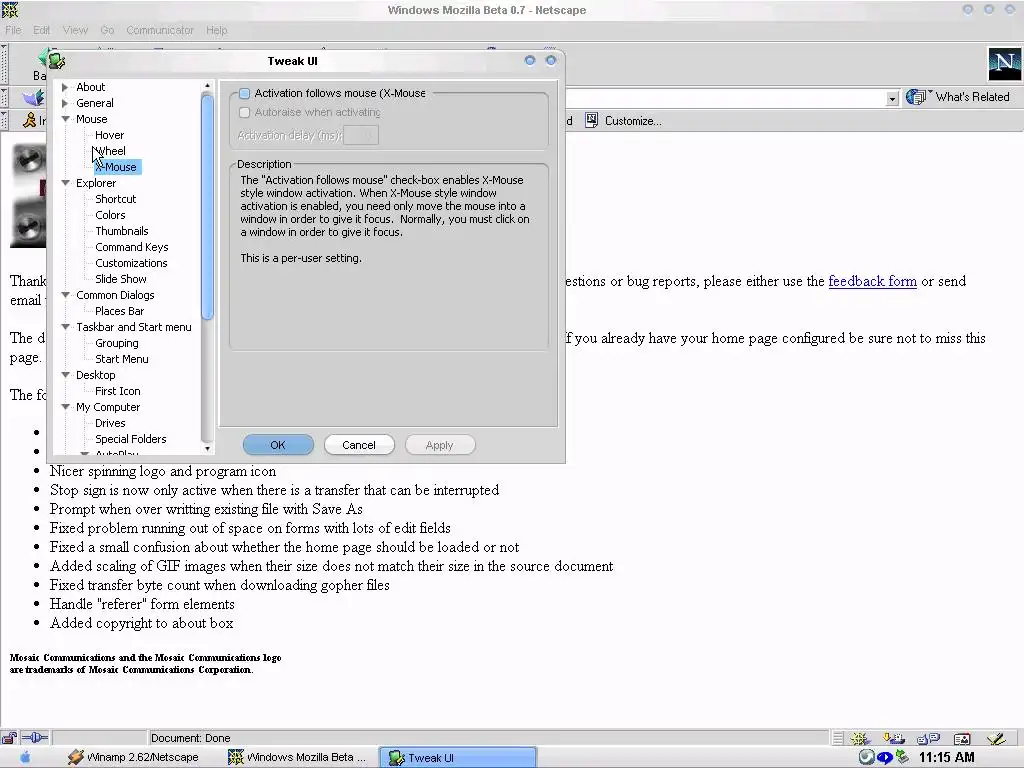Open the File menu in Netscape
This screenshot has width=1024, height=768.
pyautogui.click(x=13, y=30)
